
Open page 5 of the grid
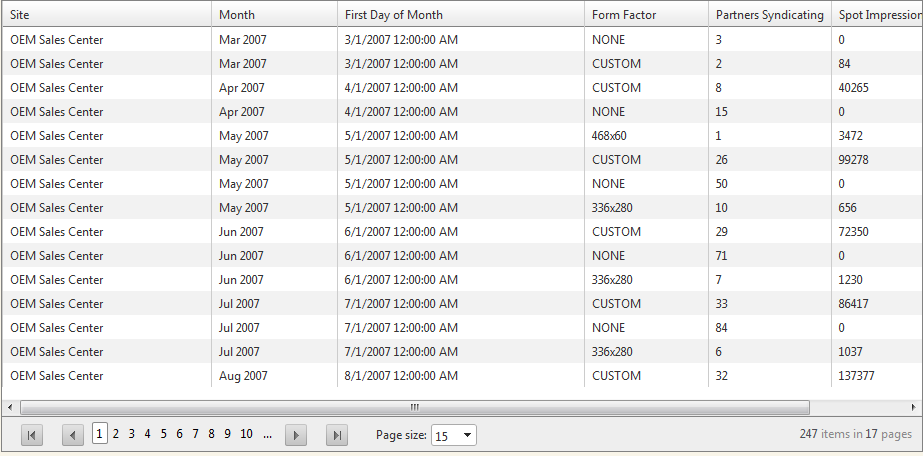[164, 434]
